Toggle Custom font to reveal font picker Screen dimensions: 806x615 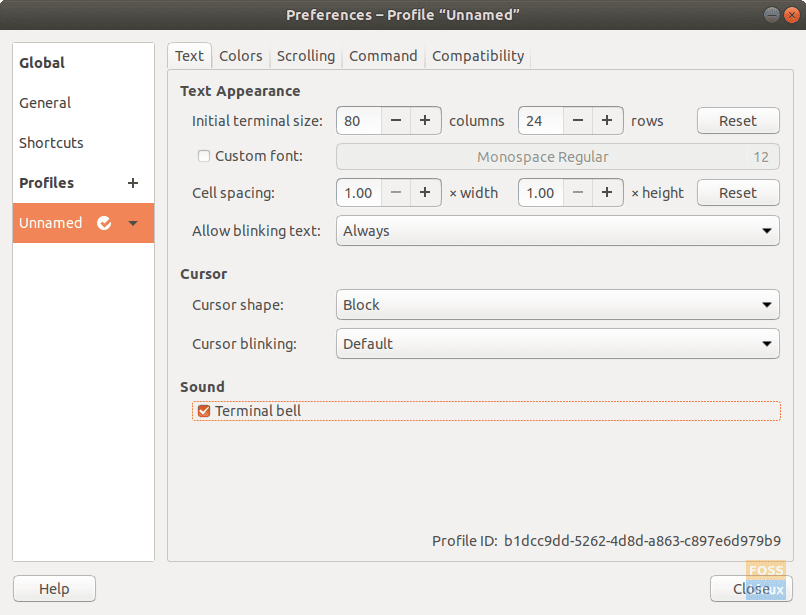204,156
